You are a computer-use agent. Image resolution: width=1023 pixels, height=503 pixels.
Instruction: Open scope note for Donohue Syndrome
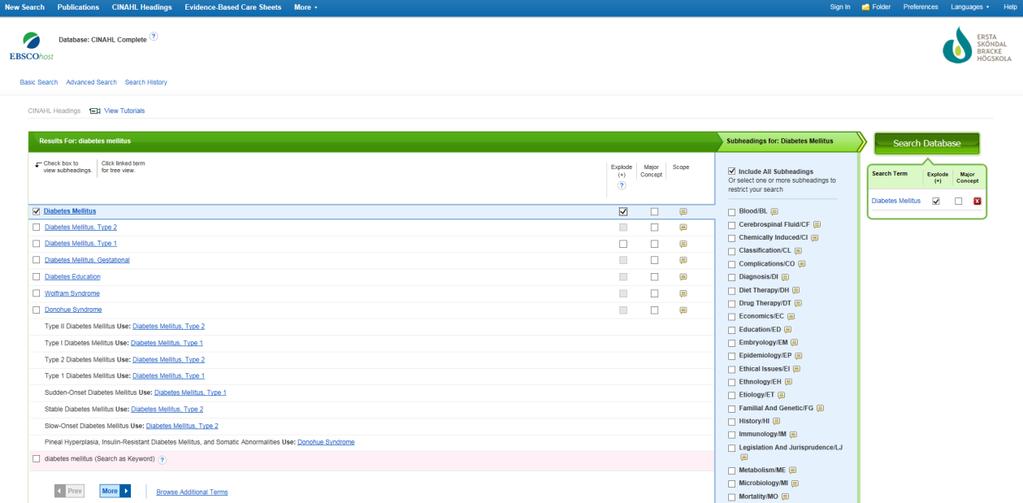(683, 310)
